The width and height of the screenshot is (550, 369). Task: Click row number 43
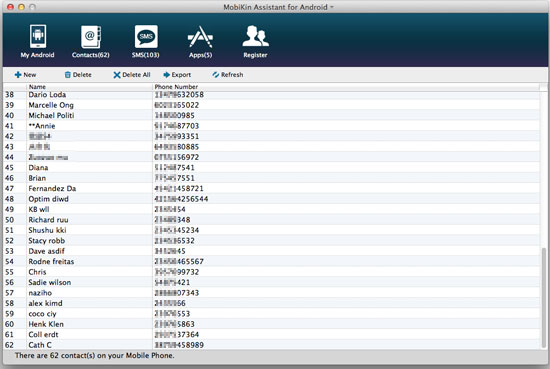point(9,147)
